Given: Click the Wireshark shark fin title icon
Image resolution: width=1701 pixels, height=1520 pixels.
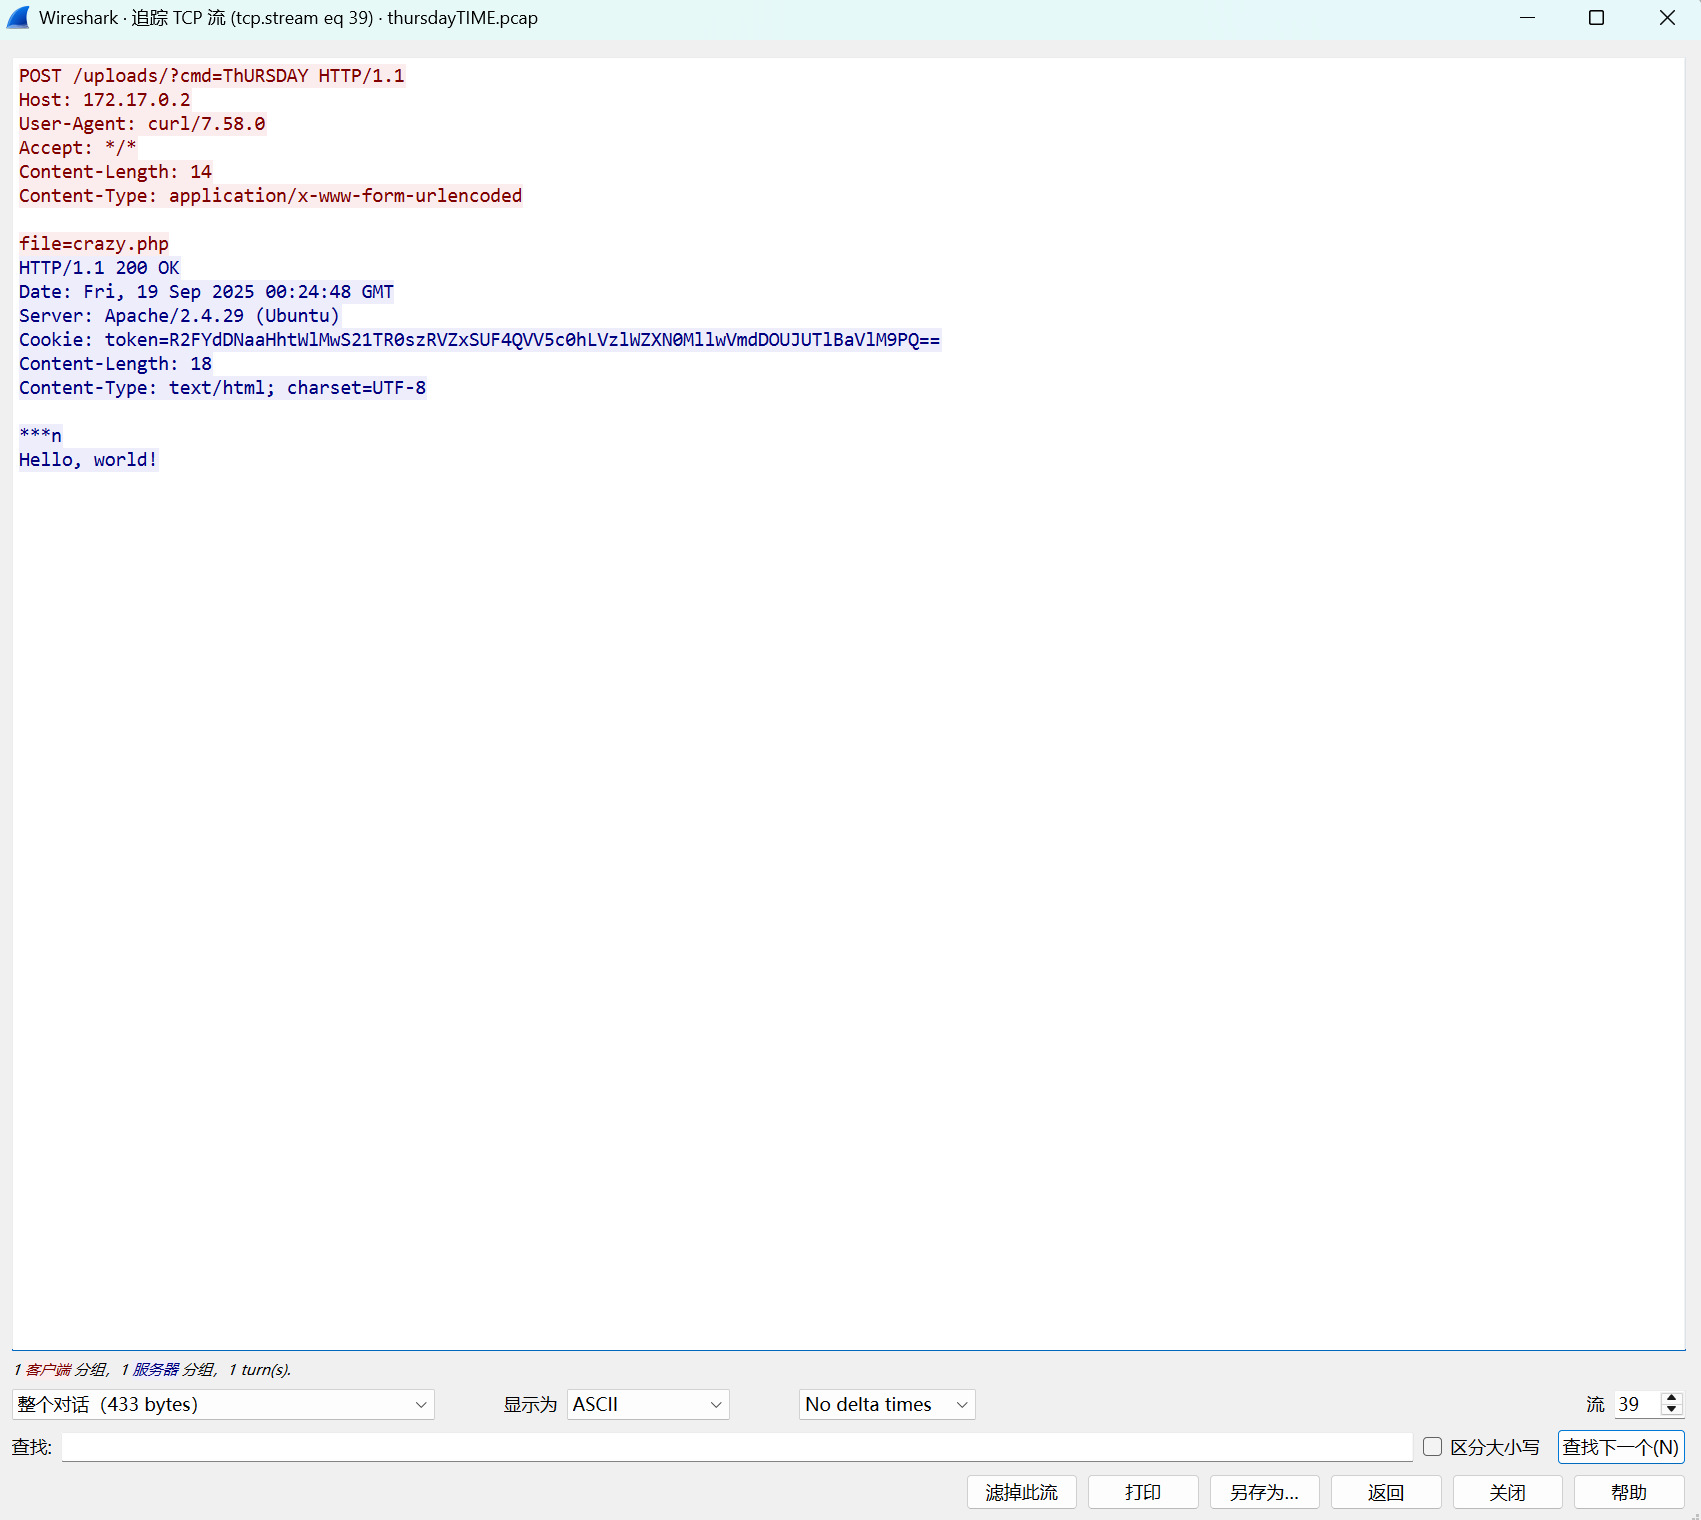Looking at the screenshot, I should (18, 18).
